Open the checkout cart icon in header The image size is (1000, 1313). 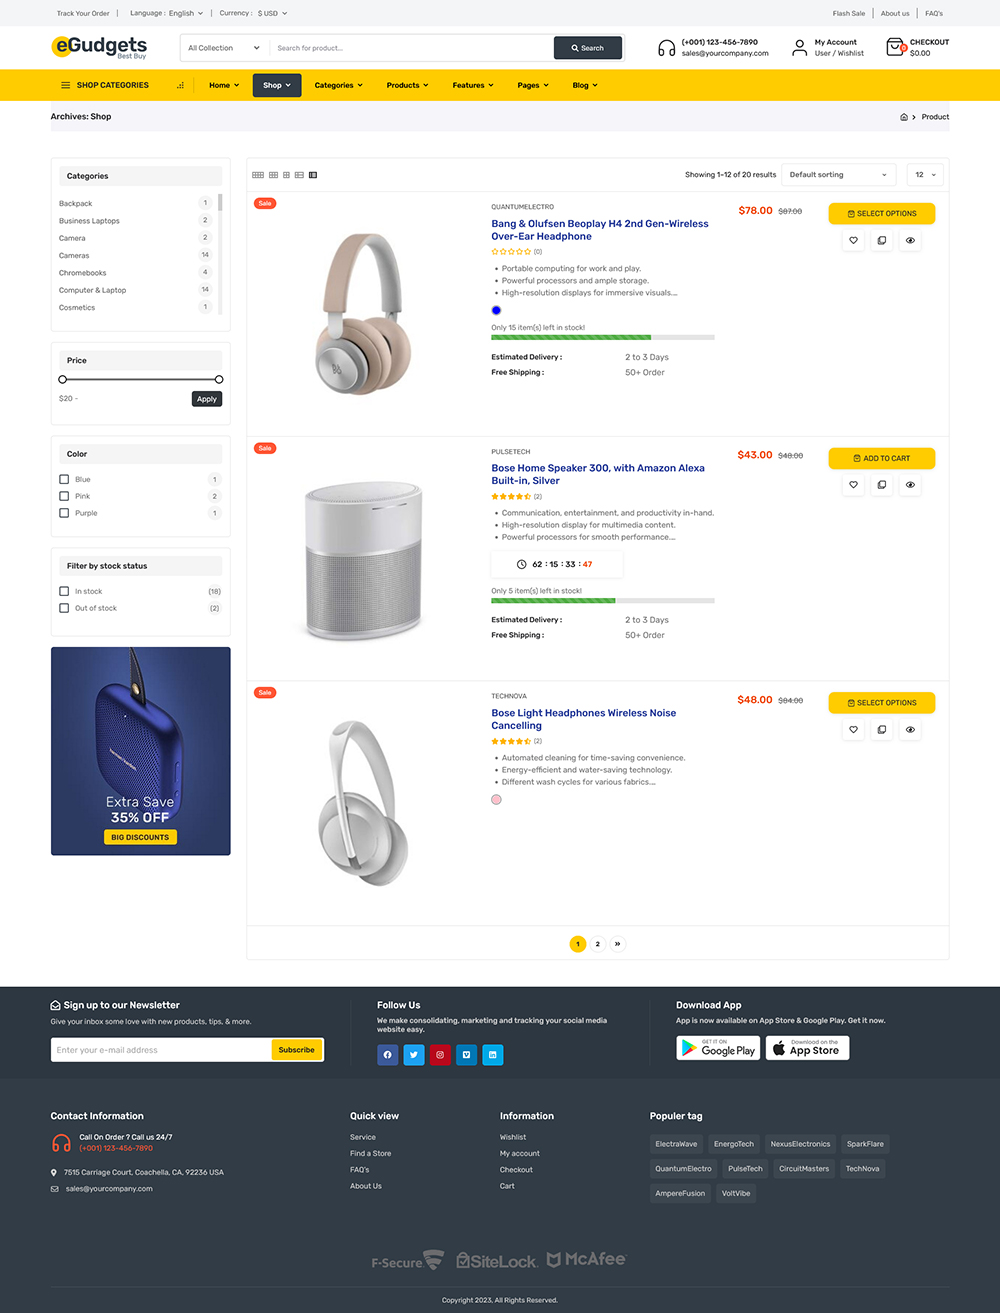896,47
